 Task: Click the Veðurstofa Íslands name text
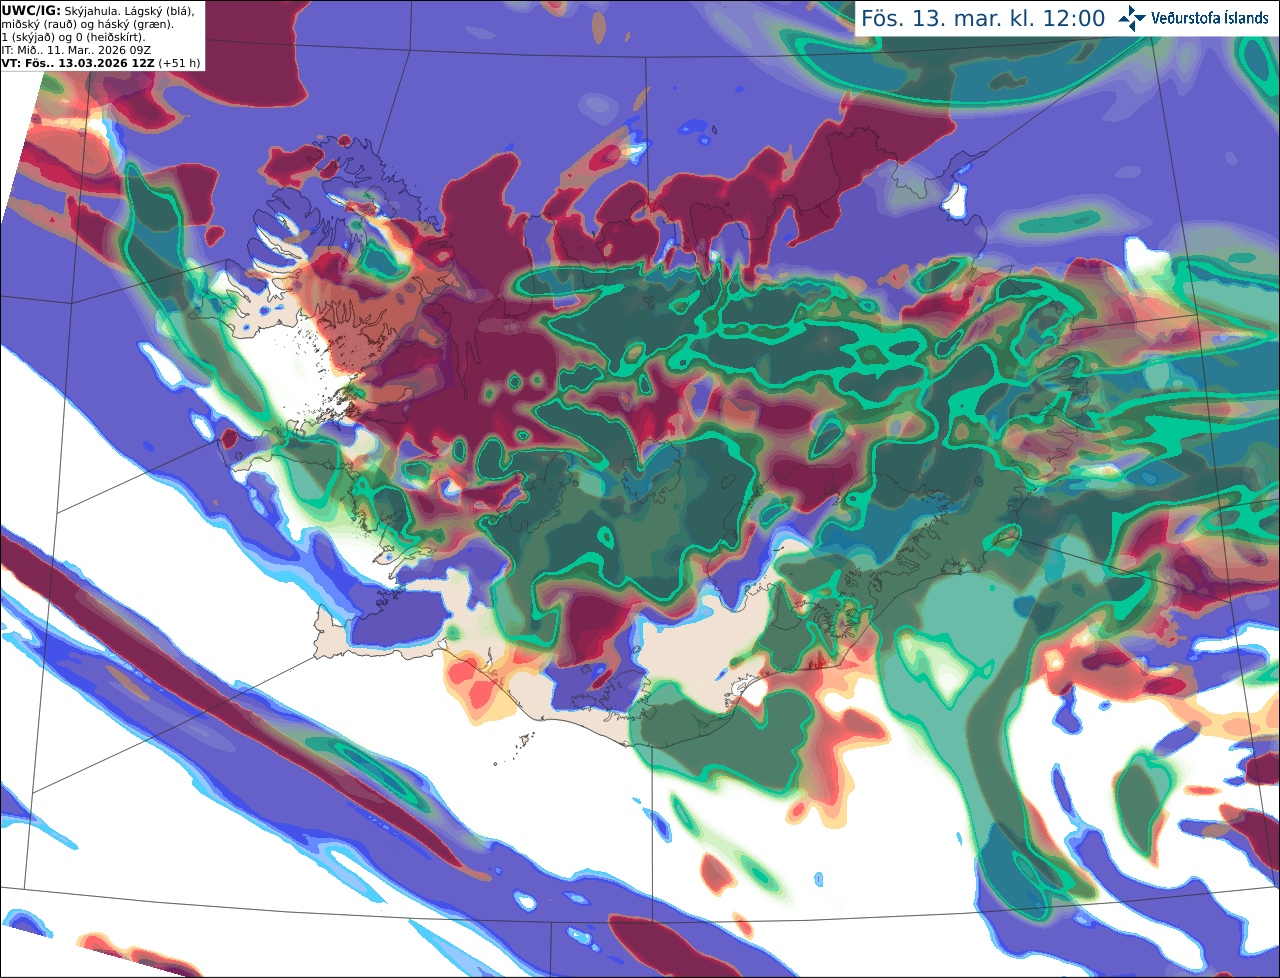pos(1210,18)
